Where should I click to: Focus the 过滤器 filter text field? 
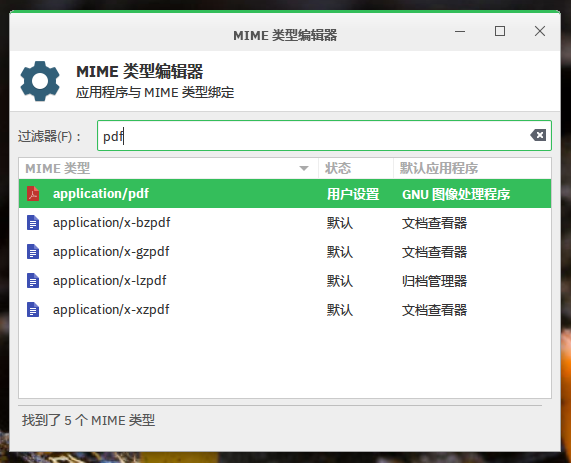point(324,136)
